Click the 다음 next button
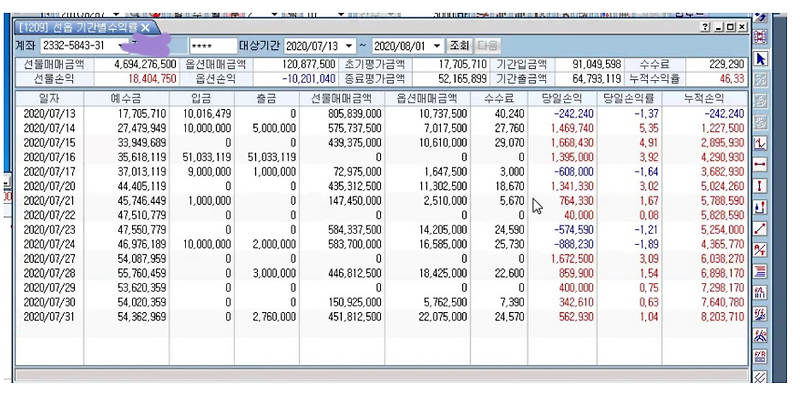This screenshot has height=394, width=800. 488,46
